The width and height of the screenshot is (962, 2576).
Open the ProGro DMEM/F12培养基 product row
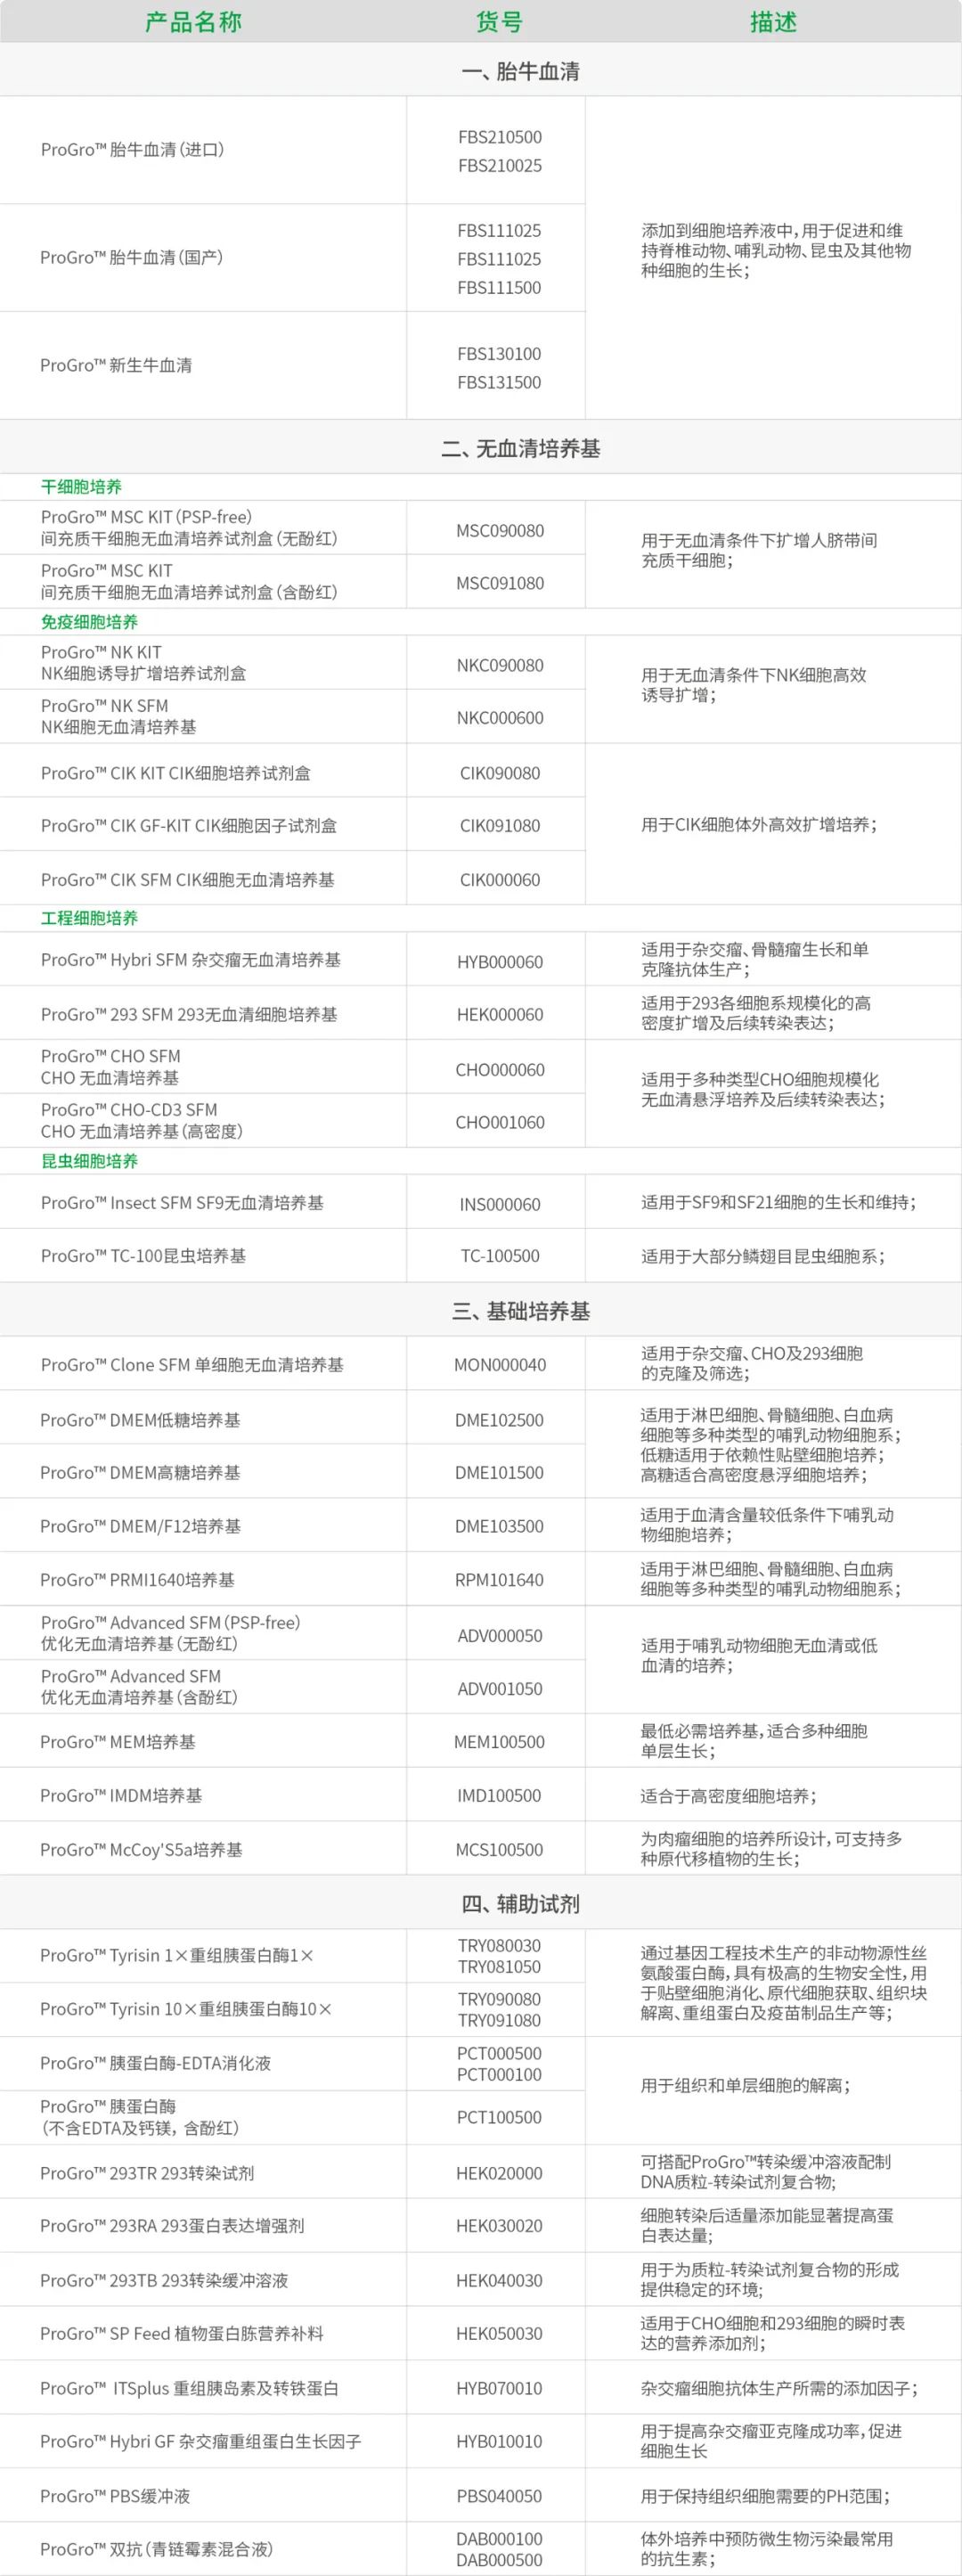tap(140, 1526)
